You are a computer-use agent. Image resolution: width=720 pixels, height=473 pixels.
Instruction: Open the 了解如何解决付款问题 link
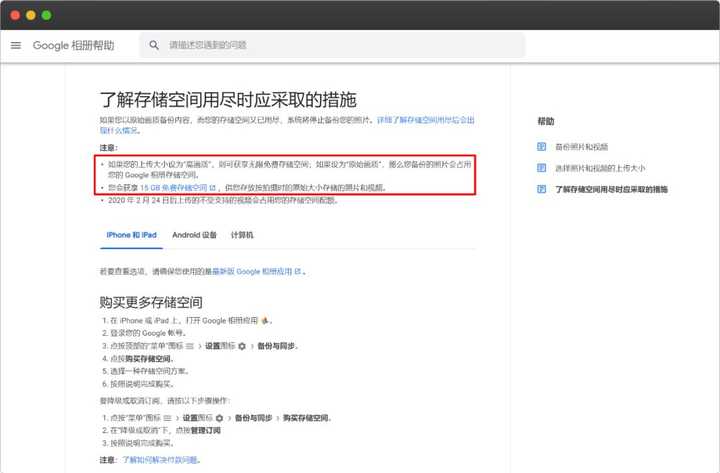pos(161,460)
